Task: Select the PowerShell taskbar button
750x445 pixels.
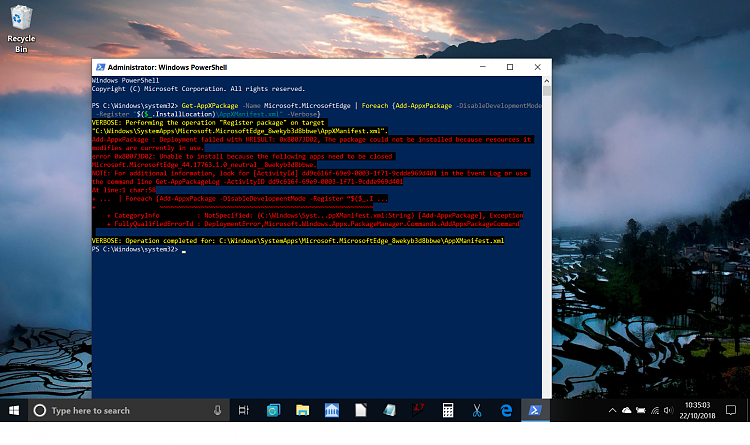Action: click(x=535, y=411)
